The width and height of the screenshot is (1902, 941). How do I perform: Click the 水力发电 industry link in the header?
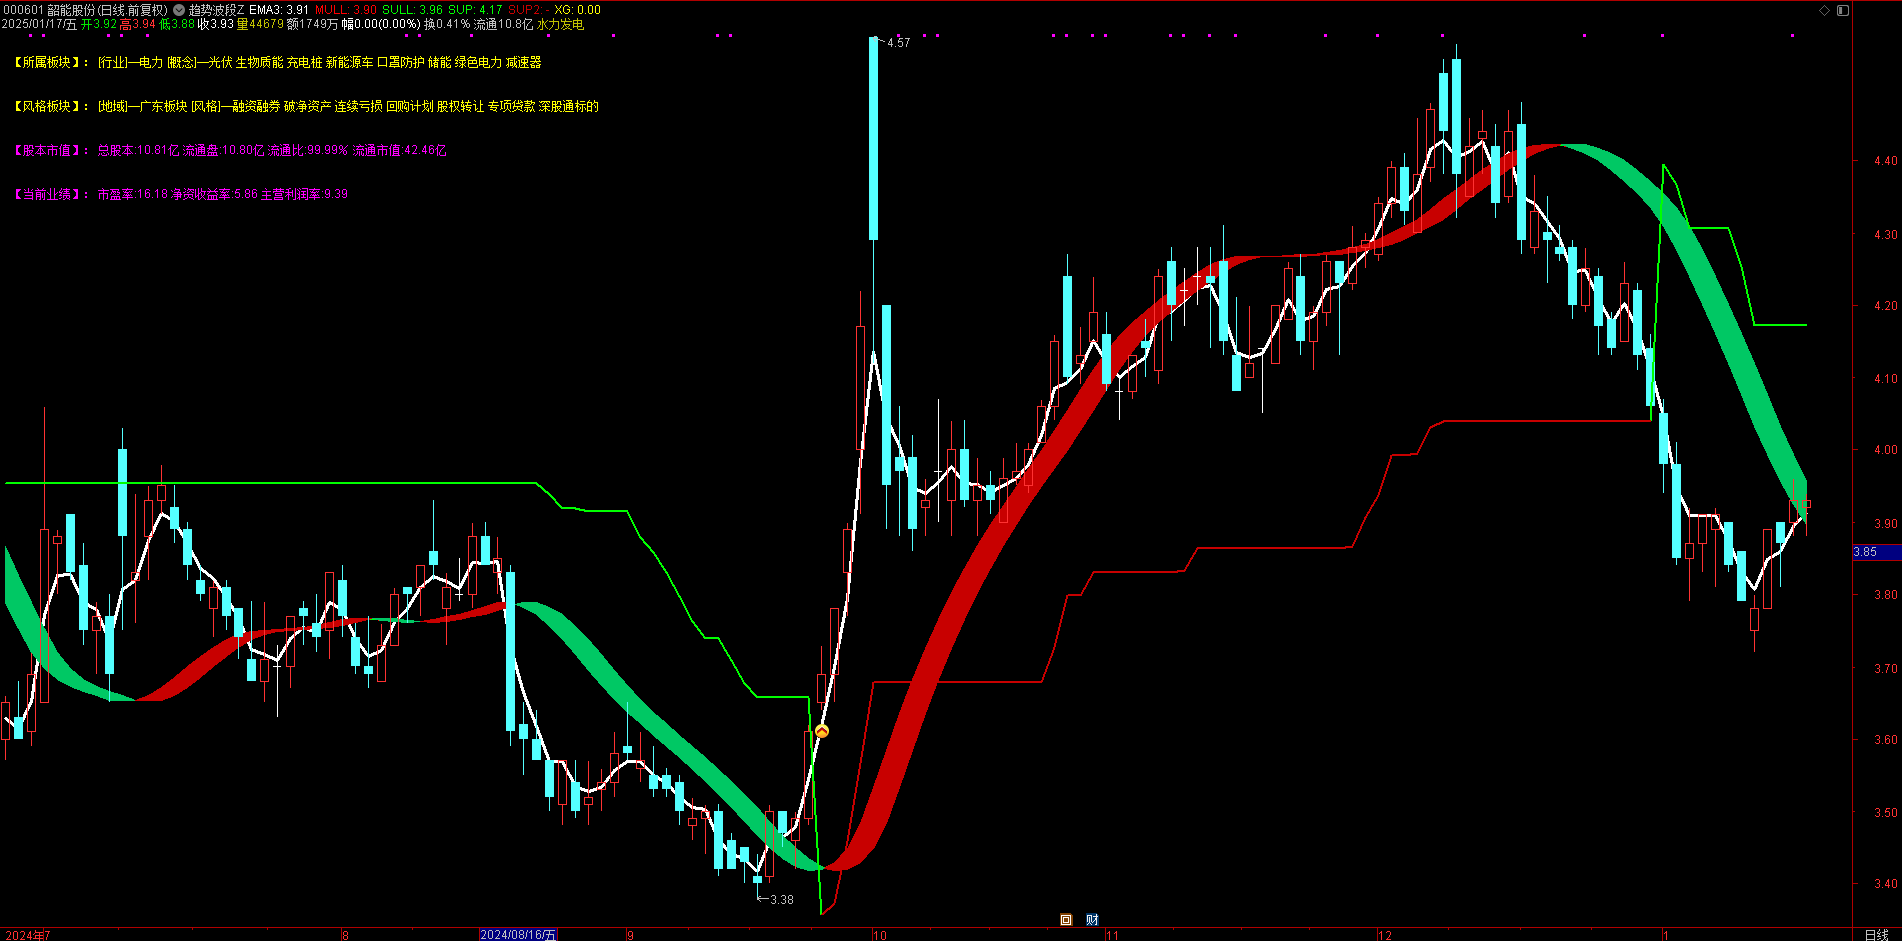(560, 24)
